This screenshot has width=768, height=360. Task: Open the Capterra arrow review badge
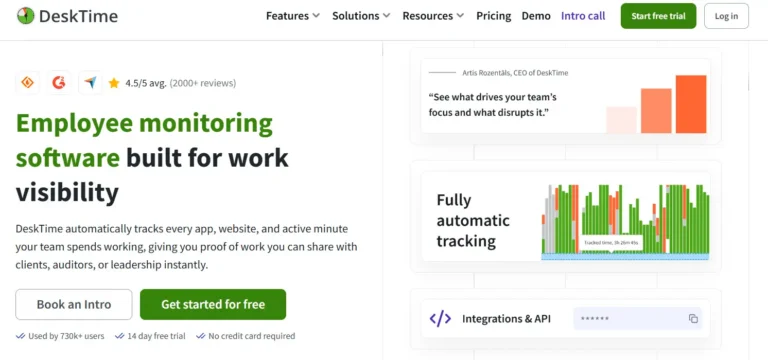tap(90, 83)
